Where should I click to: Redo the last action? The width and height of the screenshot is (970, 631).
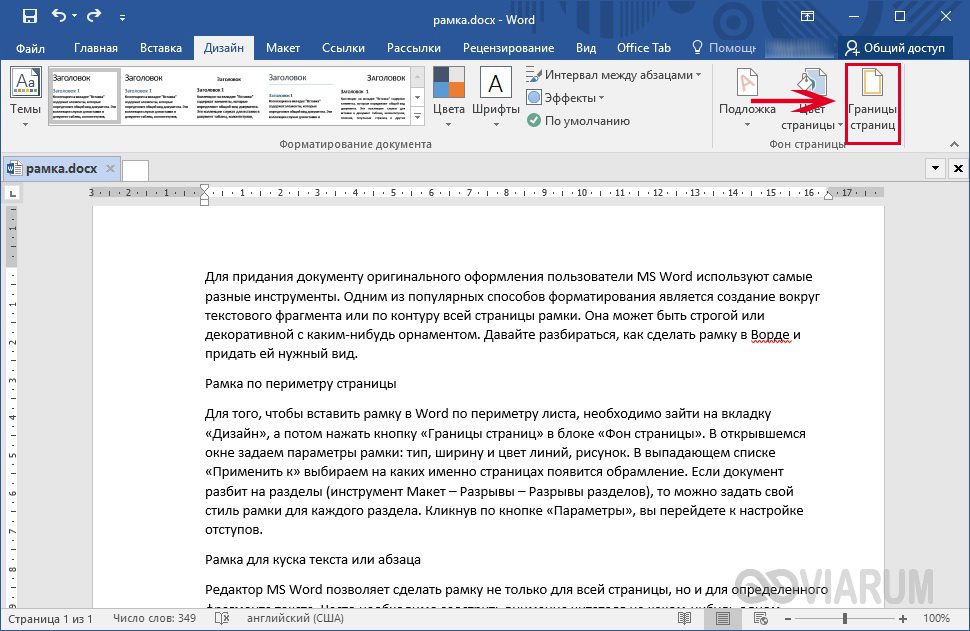pos(94,15)
